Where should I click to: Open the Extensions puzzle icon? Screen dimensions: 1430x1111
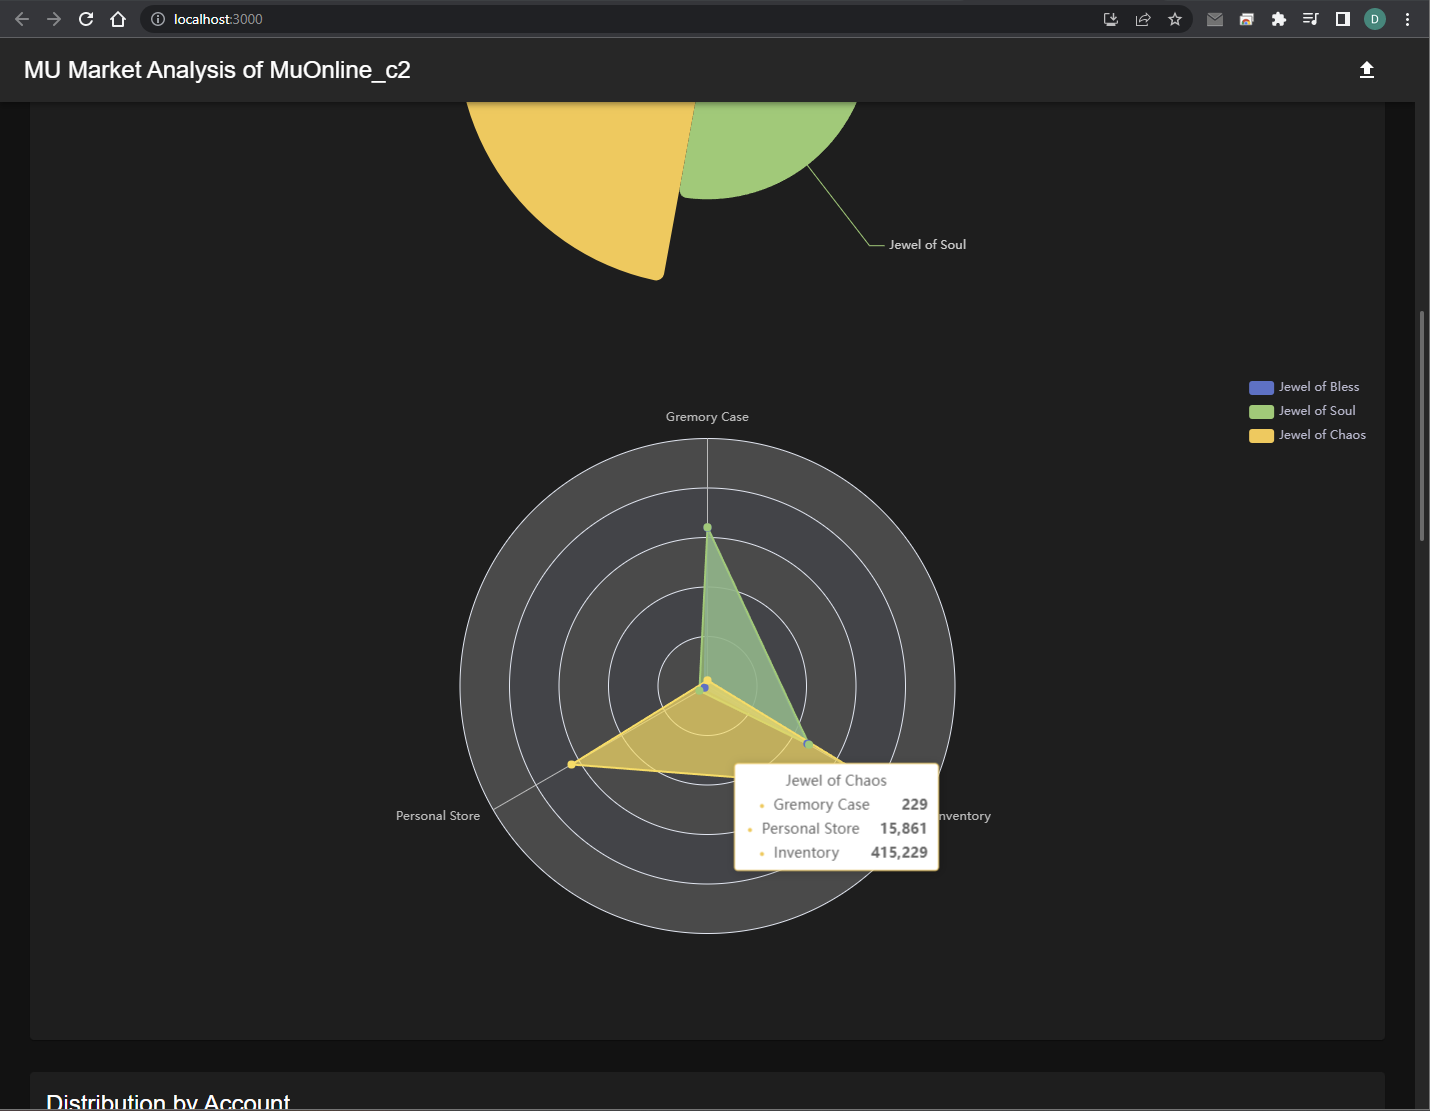click(1279, 19)
